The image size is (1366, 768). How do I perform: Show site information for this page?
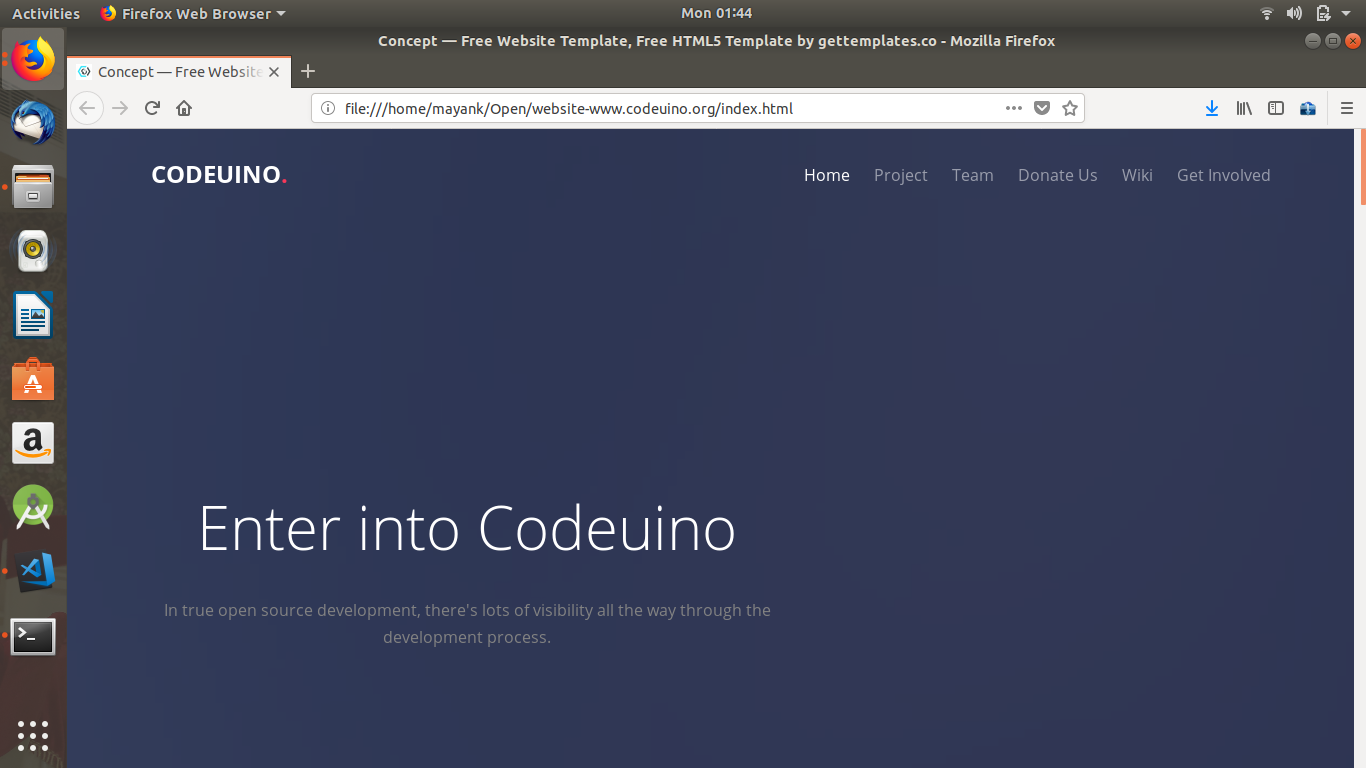point(327,108)
